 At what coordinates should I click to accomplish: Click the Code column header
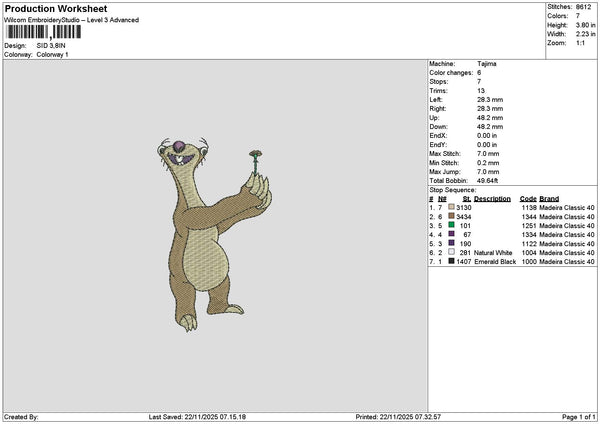[528, 198]
